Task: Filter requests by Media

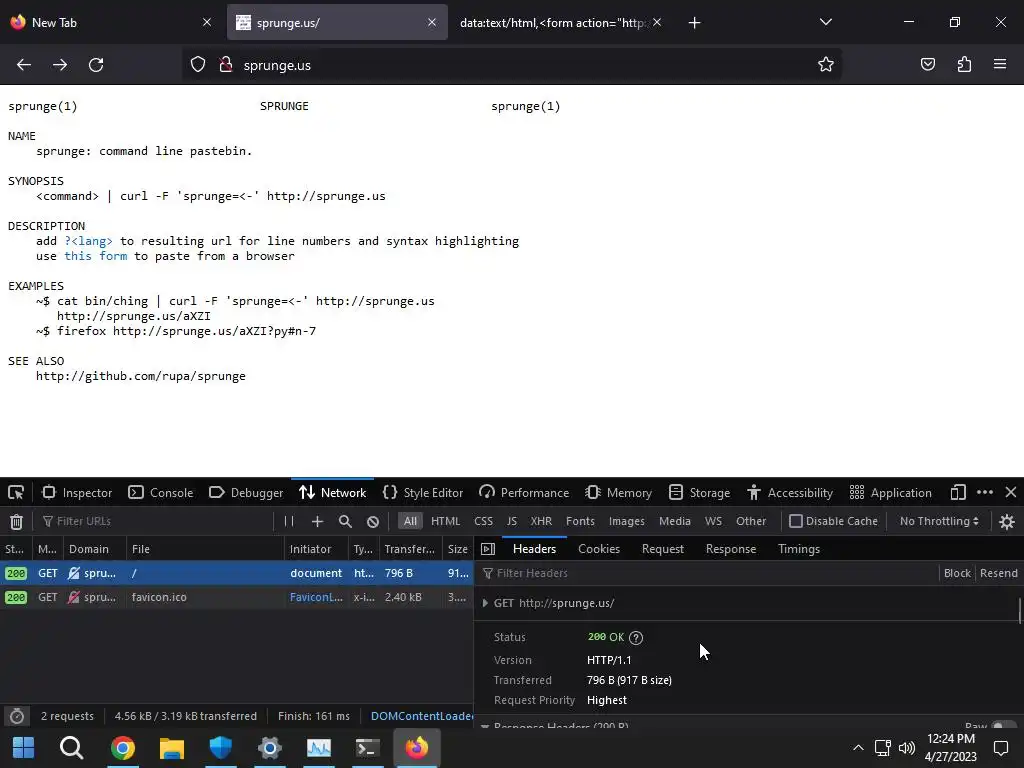Action: tap(675, 521)
